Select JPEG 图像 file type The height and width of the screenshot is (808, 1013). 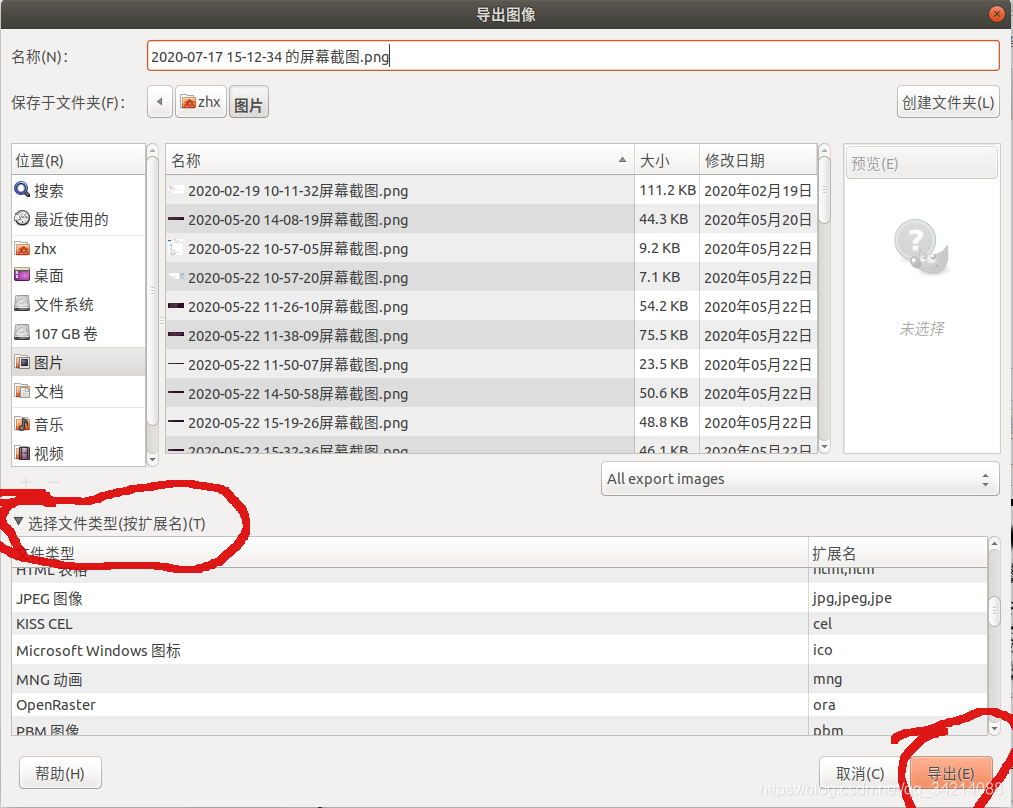point(410,598)
